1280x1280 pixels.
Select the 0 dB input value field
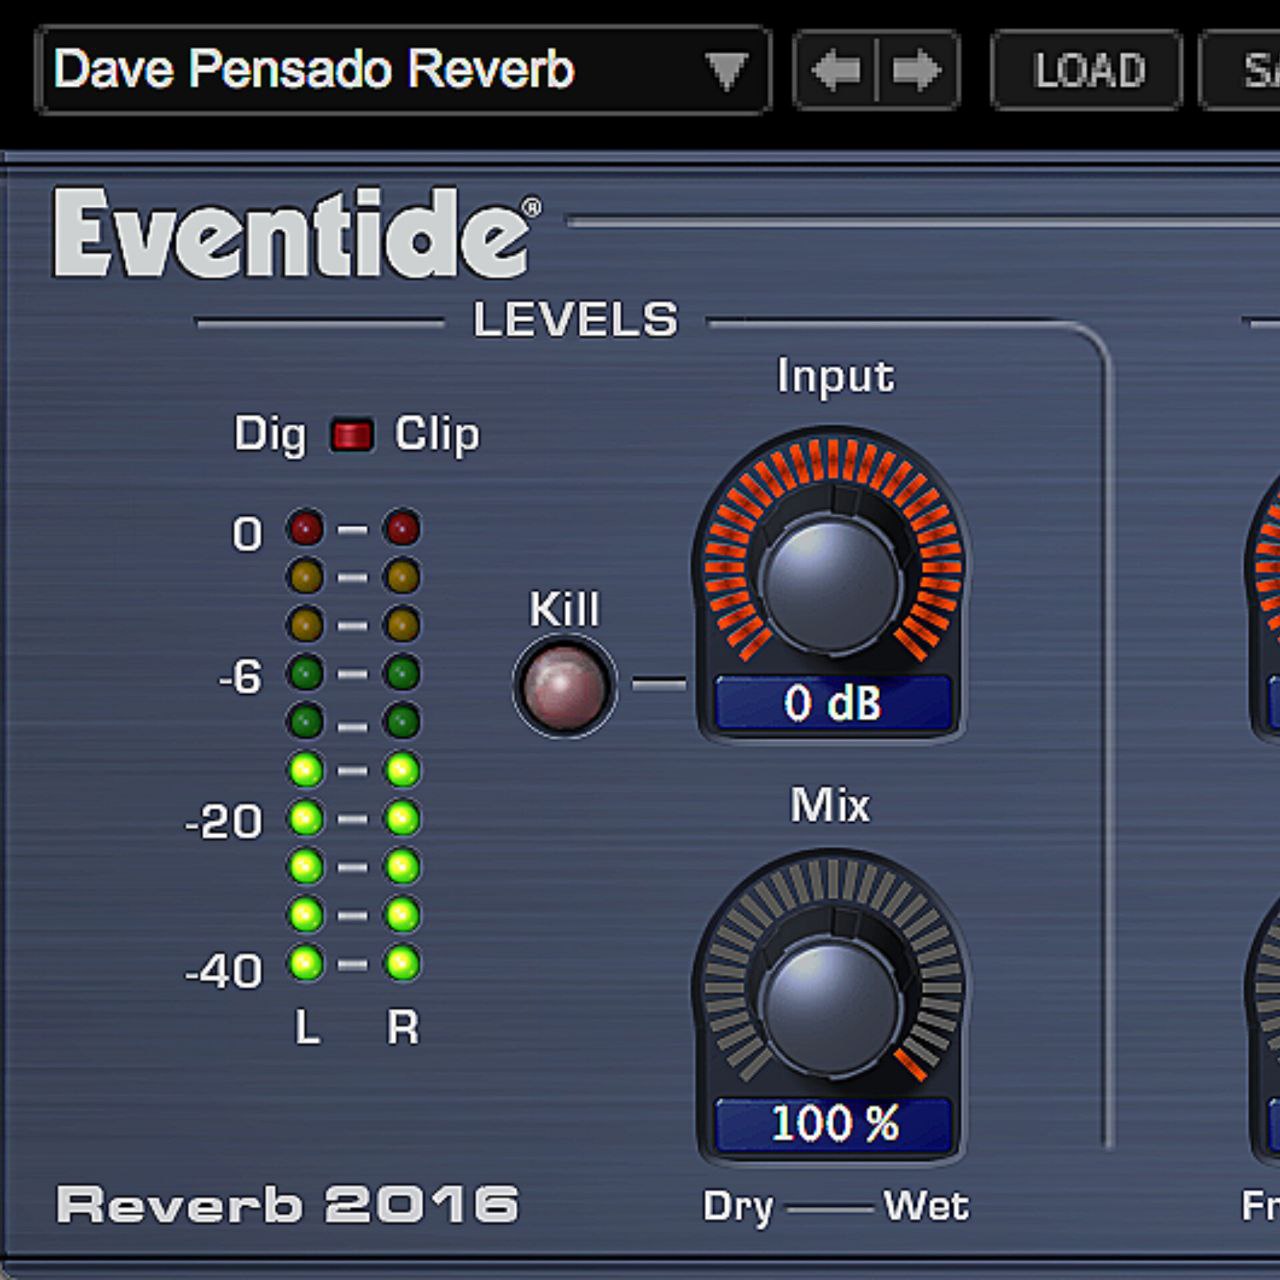point(832,703)
